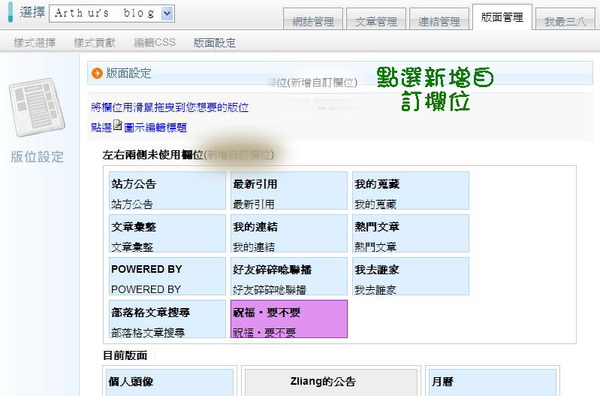Click the orange arrow icon beside 版面設定
600x396 pixels.
[97, 73]
